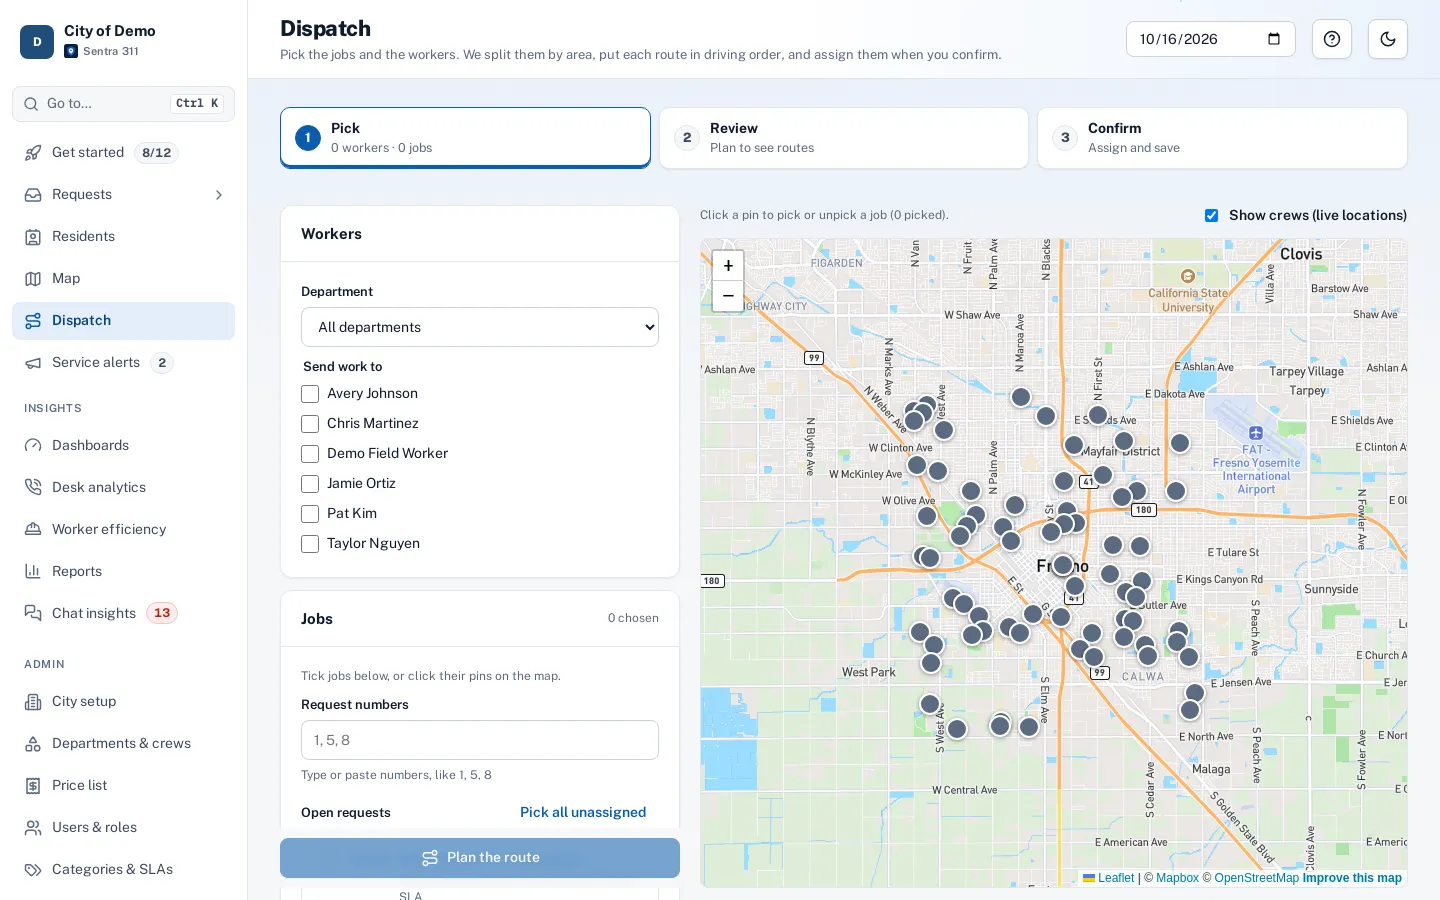Image resolution: width=1440 pixels, height=900 pixels.
Task: Click Pick all unassigned link
Action: coord(583,812)
